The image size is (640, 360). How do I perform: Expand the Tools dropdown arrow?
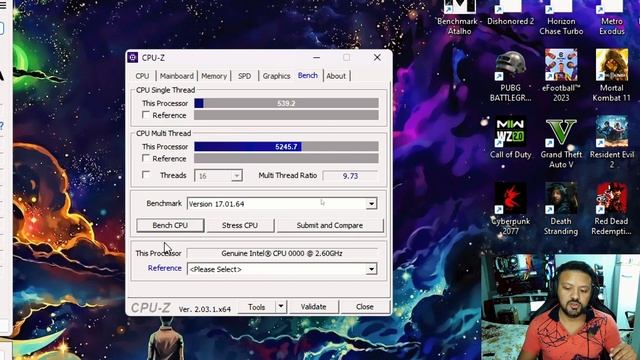click(x=281, y=307)
